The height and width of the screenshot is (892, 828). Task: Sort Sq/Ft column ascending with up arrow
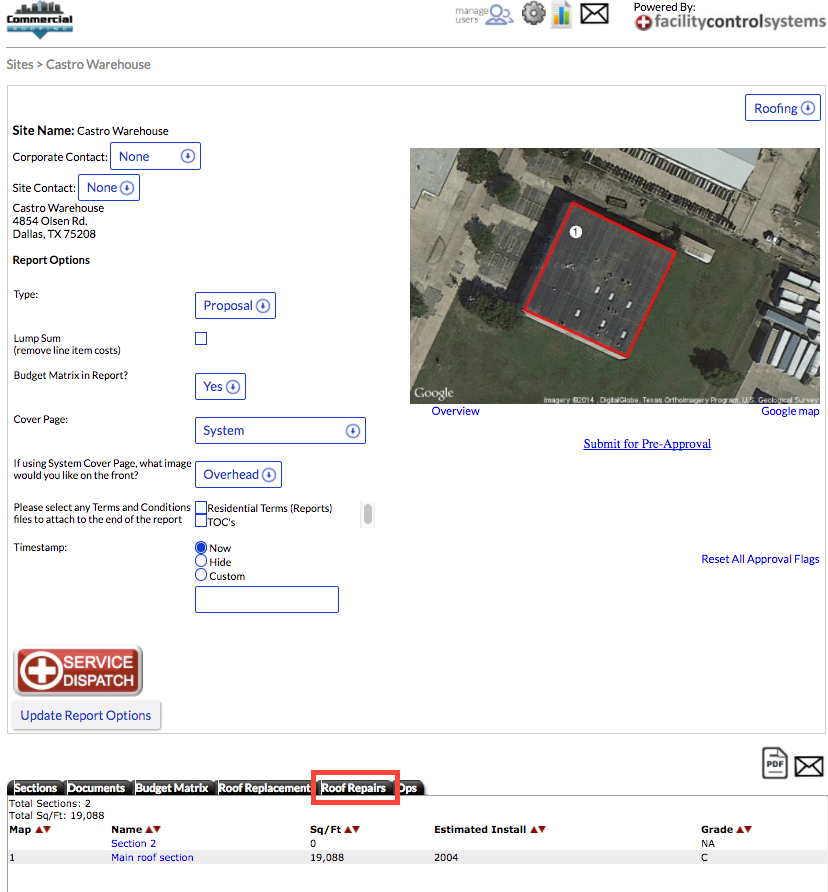[348, 829]
